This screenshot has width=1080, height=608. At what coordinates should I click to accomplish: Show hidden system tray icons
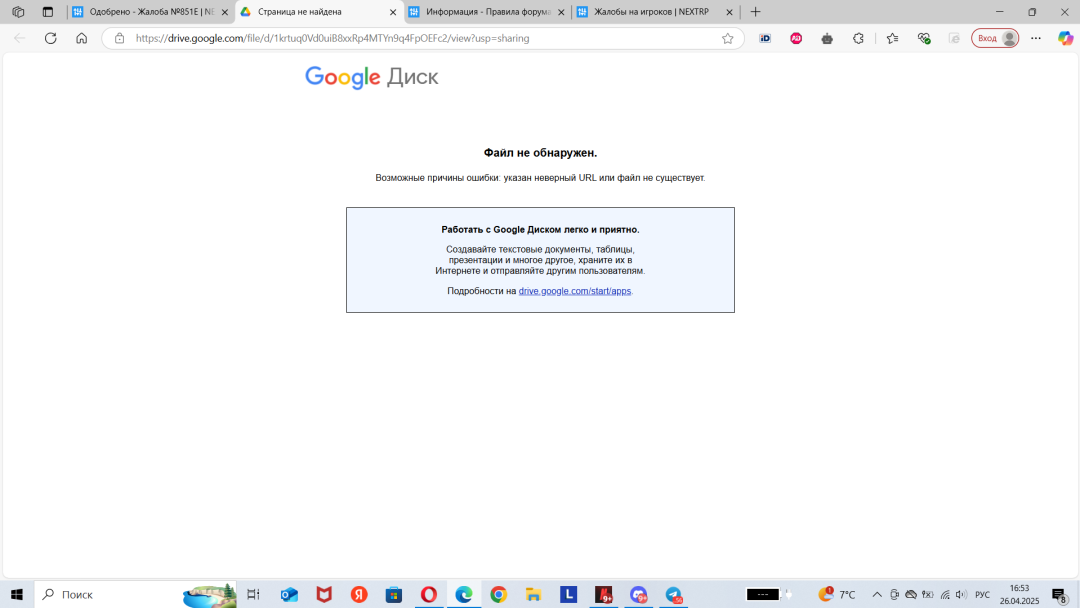(877, 594)
